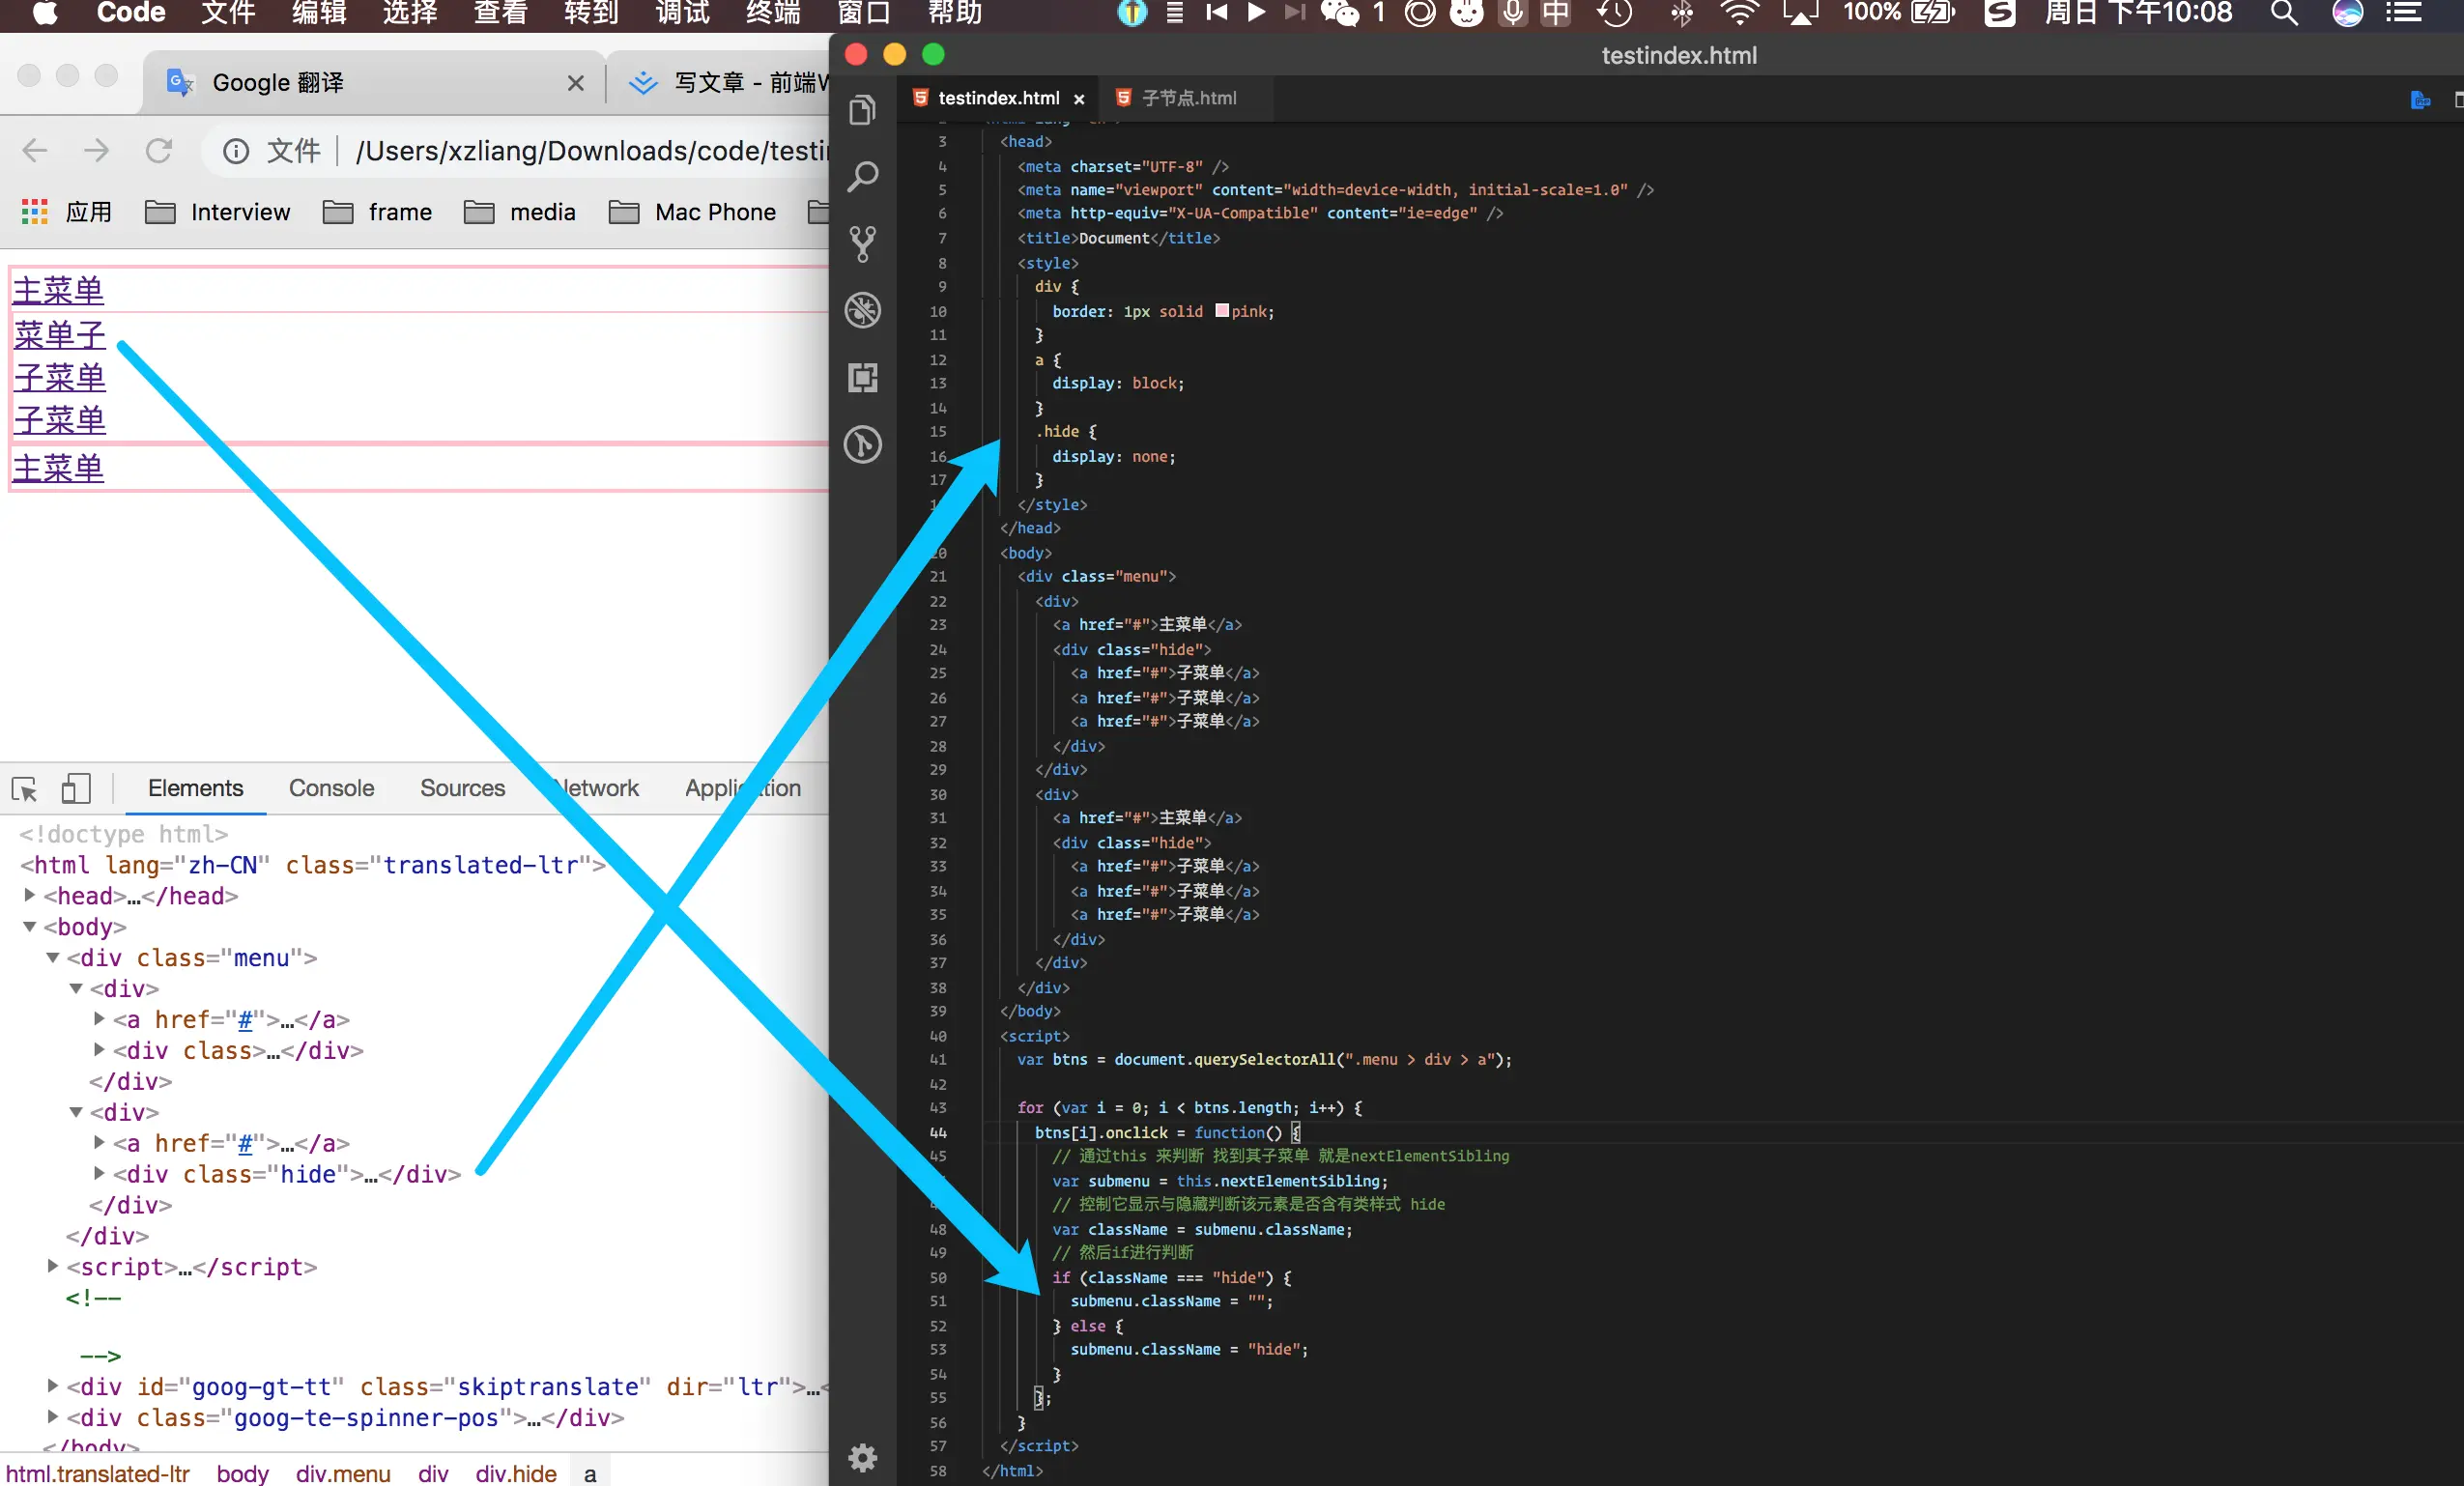Image resolution: width=2464 pixels, height=1486 pixels.
Task: Click the bottom 主菜单 link
Action: [58, 468]
